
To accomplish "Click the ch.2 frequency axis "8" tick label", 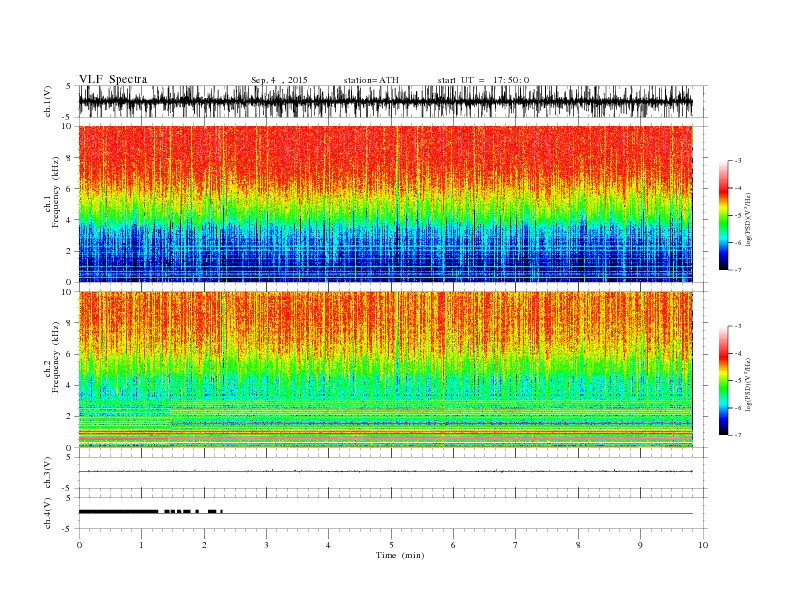I will point(70,323).
